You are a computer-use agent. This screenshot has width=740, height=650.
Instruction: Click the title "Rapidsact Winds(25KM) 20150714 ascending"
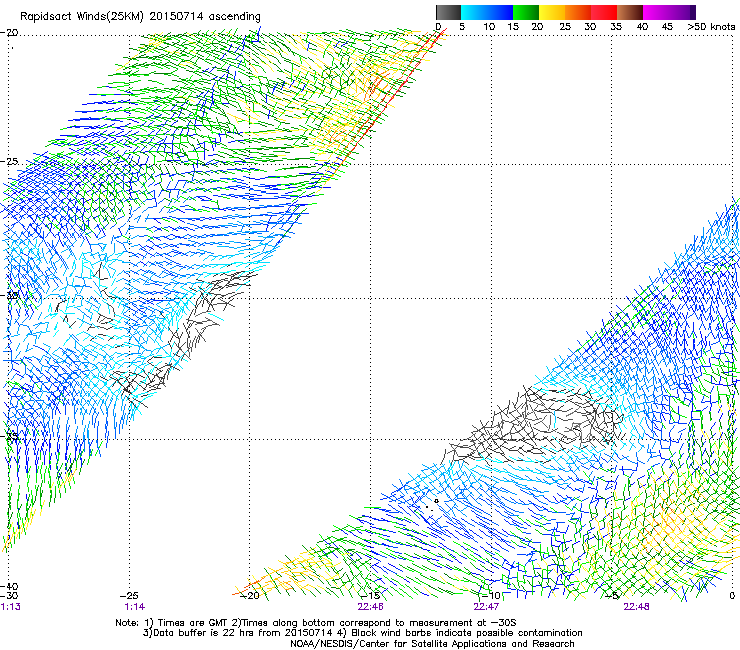140,17
